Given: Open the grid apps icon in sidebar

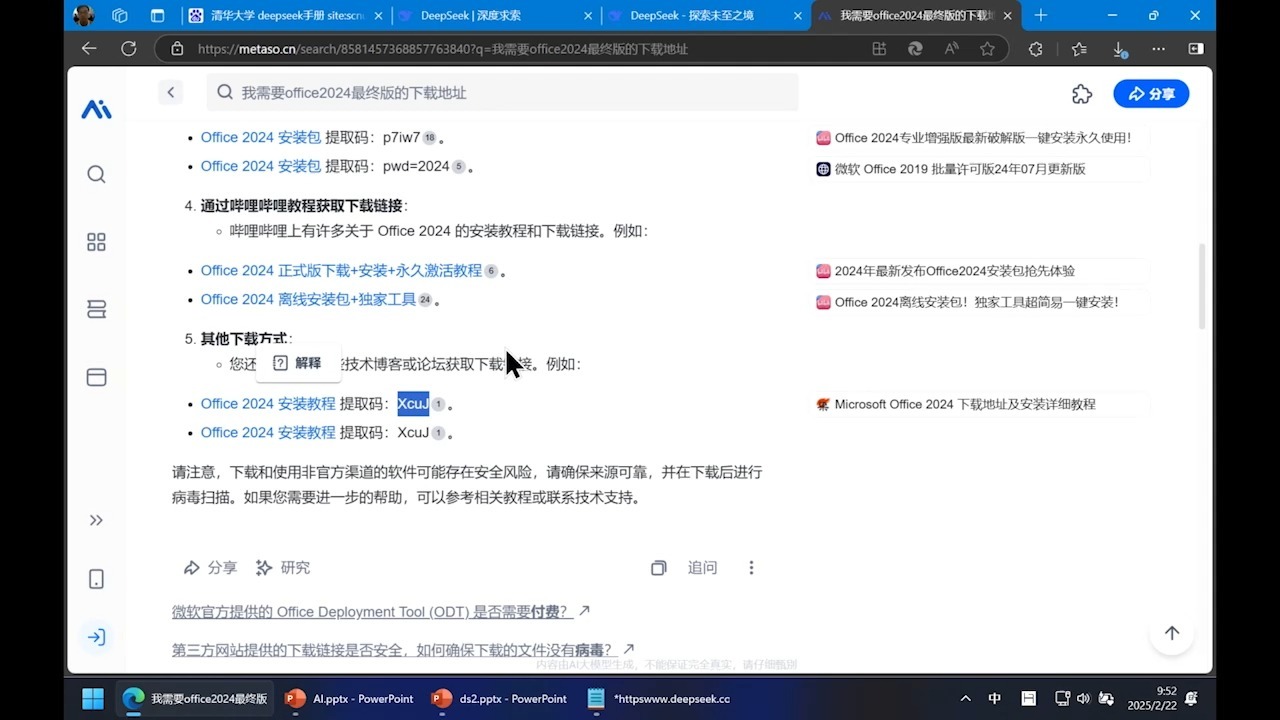Looking at the screenshot, I should (96, 242).
